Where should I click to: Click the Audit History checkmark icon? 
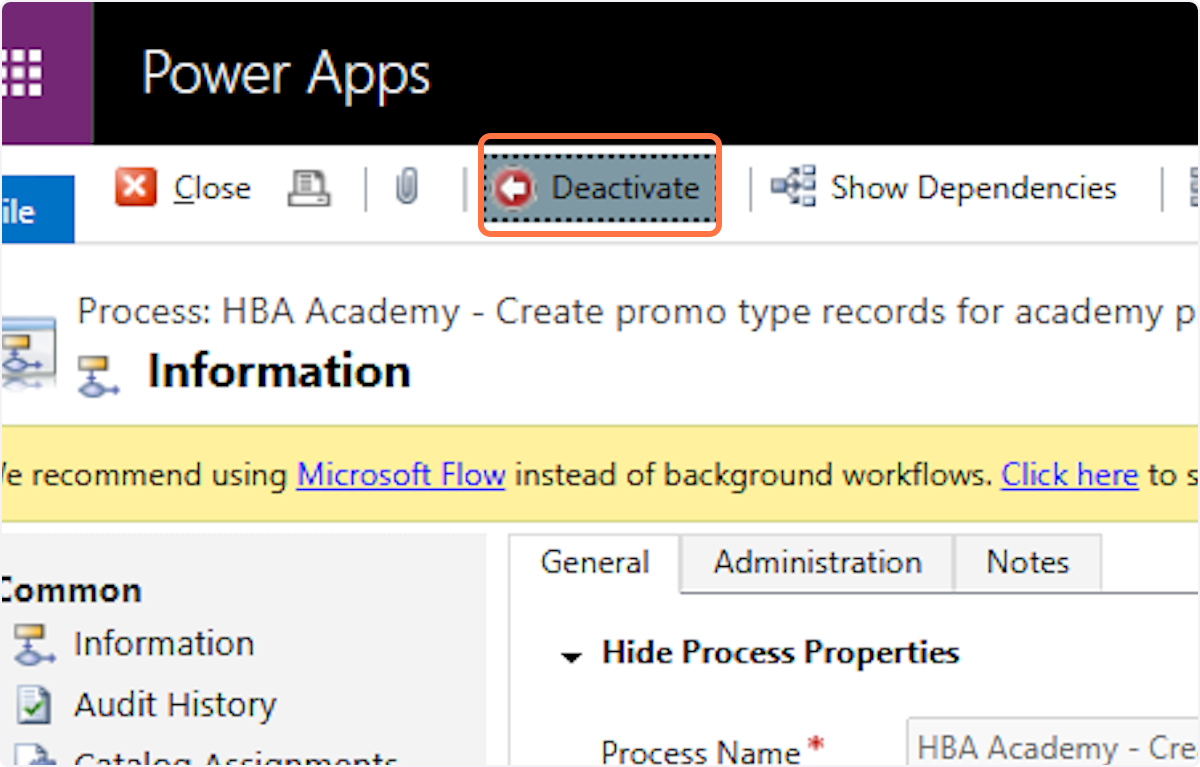click(x=32, y=706)
